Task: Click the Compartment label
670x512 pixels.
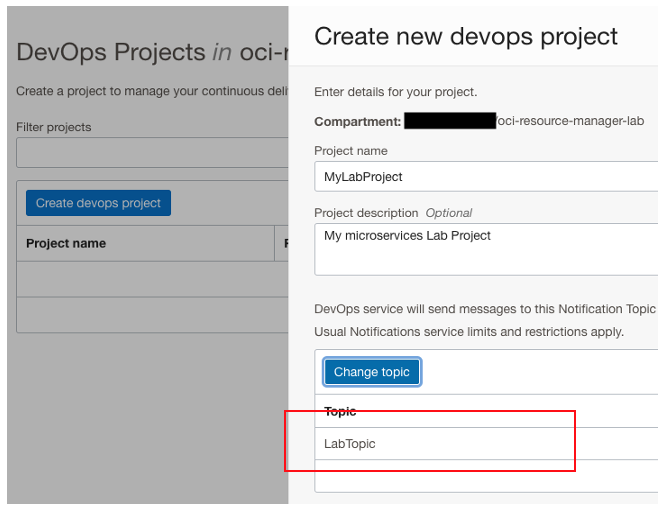Action: [357, 121]
